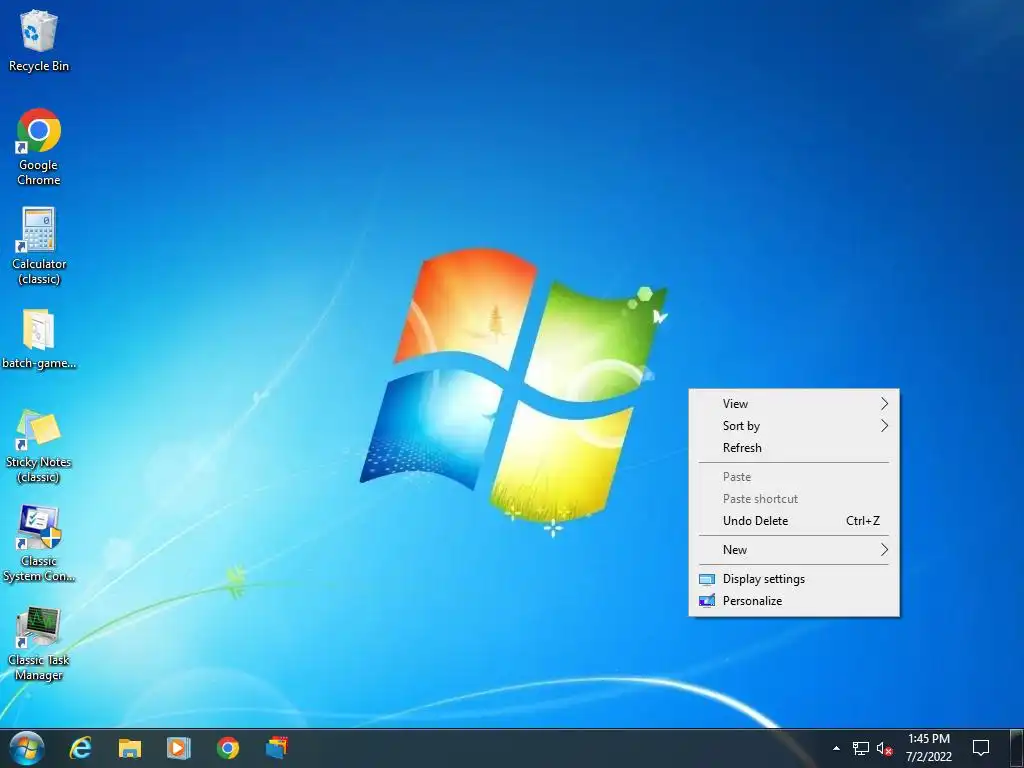Show hidden system tray icons

tap(836, 748)
